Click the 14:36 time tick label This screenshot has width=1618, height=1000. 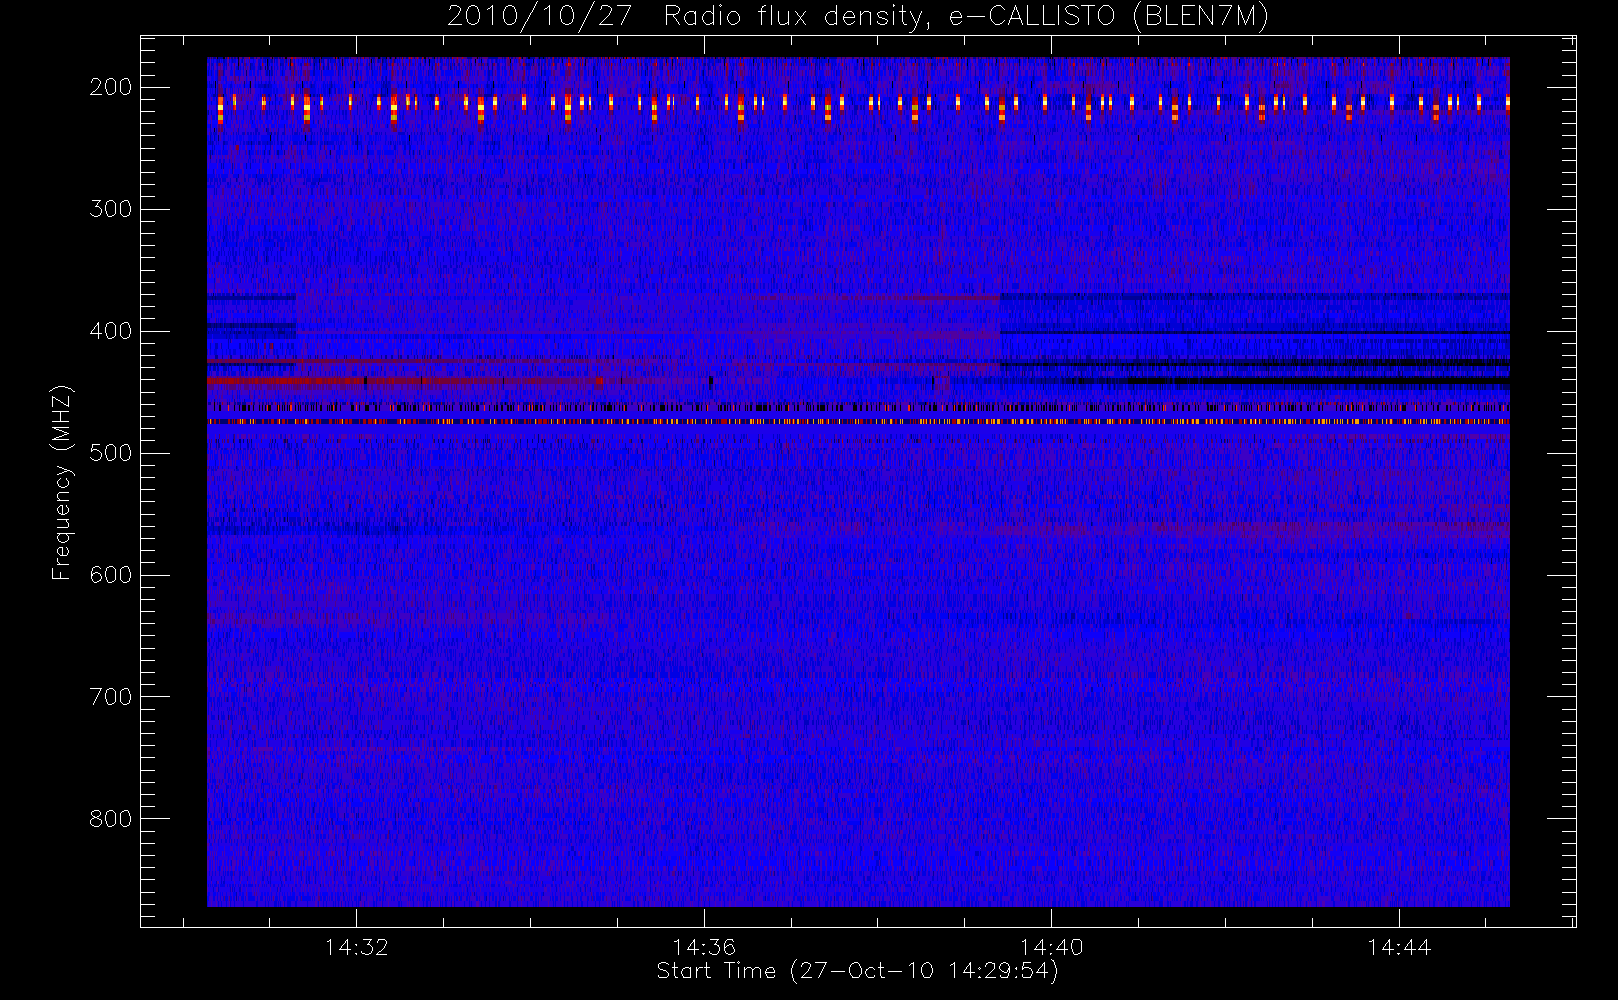click(704, 947)
